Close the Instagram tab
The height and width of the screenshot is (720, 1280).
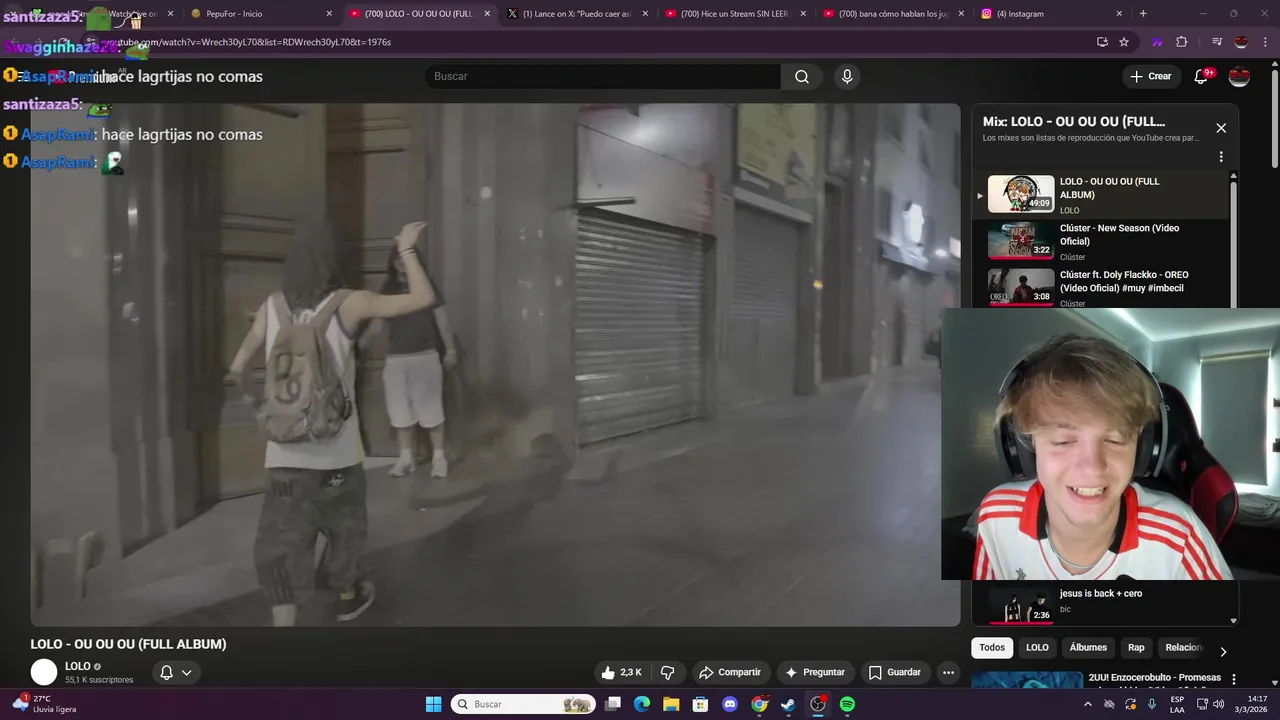tap(1119, 14)
